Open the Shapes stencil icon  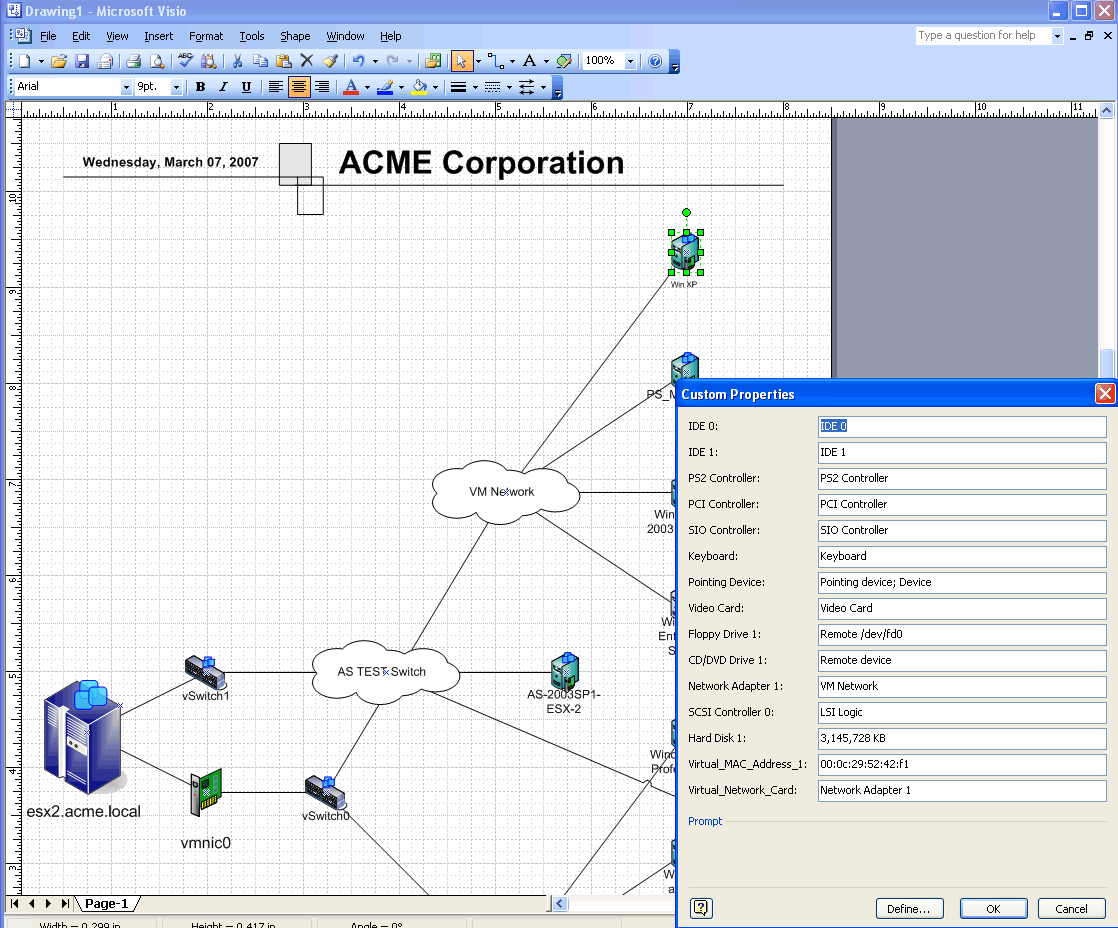pos(432,61)
